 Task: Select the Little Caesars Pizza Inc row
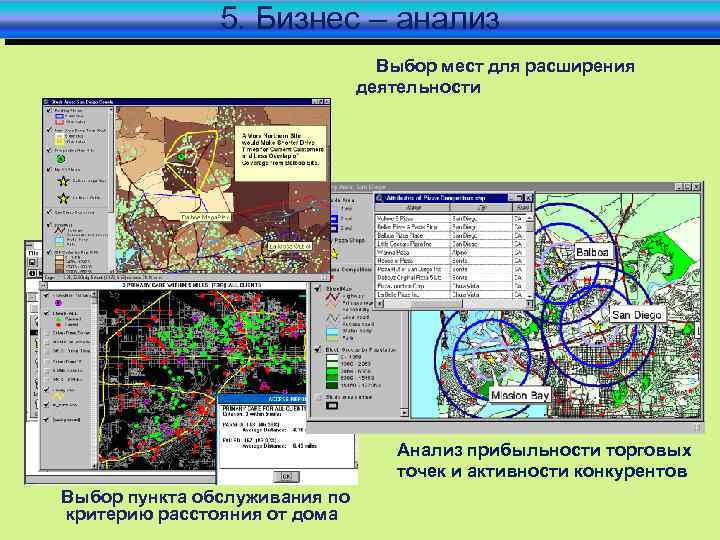tap(451, 244)
